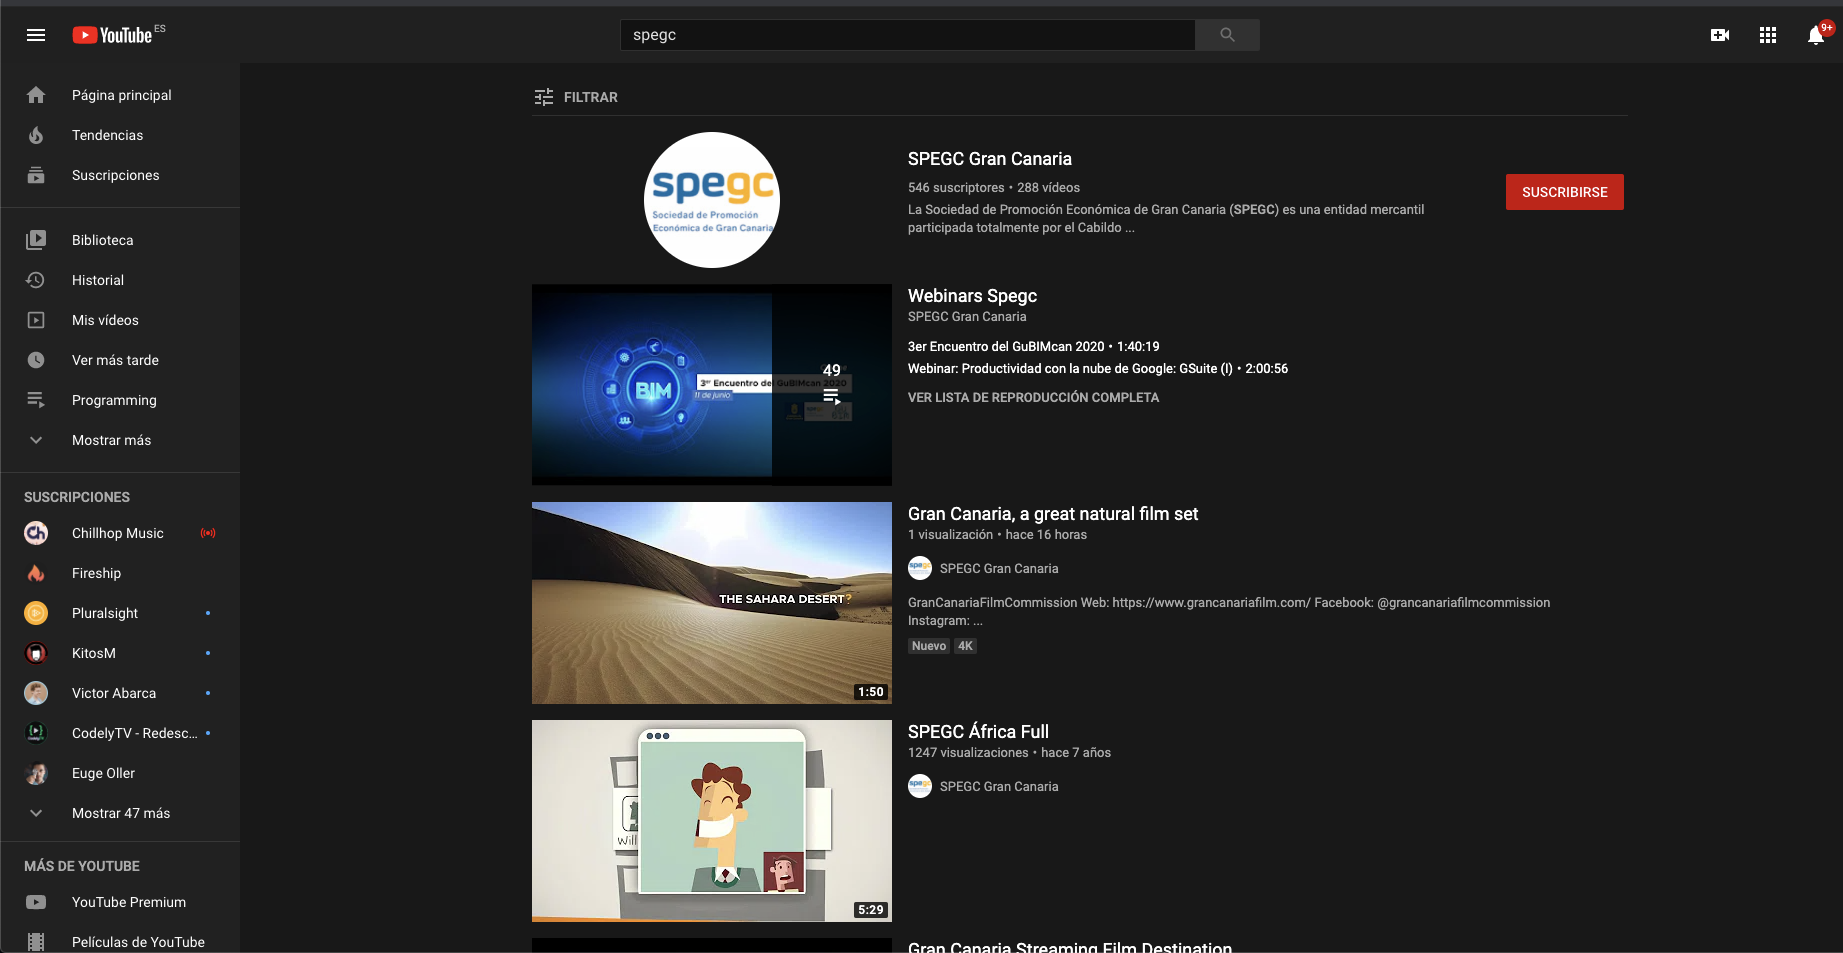1843x953 pixels.
Task: Click the Suscripciones label in sidebar
Action: (x=115, y=175)
